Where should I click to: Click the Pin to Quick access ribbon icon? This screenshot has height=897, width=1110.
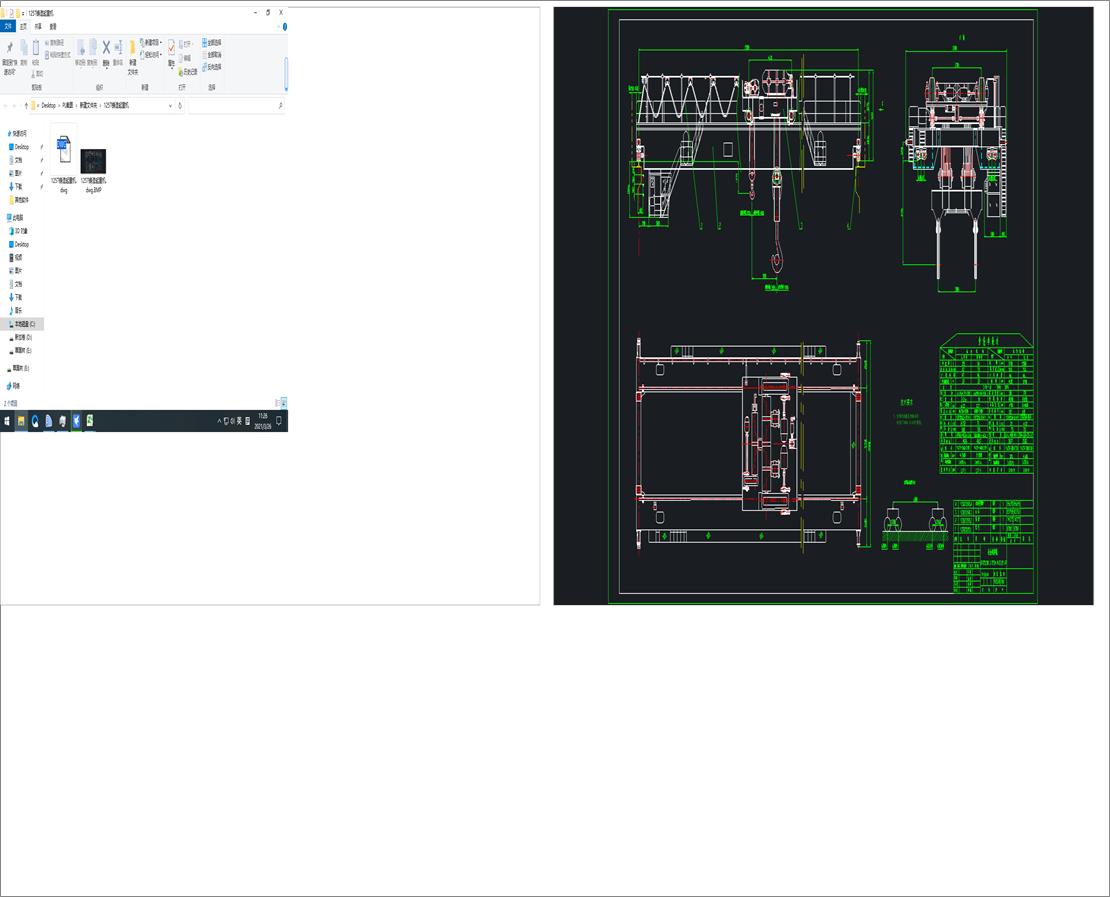[9, 47]
